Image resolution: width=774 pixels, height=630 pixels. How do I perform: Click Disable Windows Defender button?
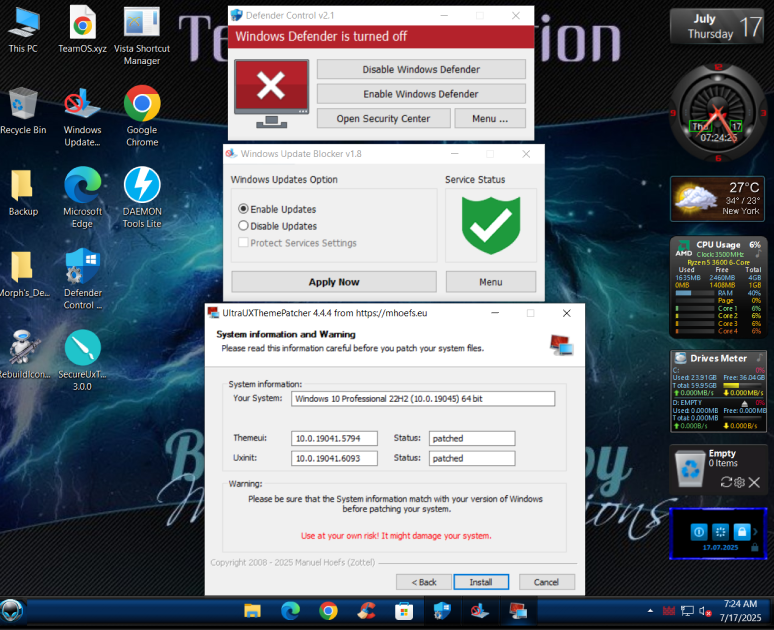[x=421, y=69]
